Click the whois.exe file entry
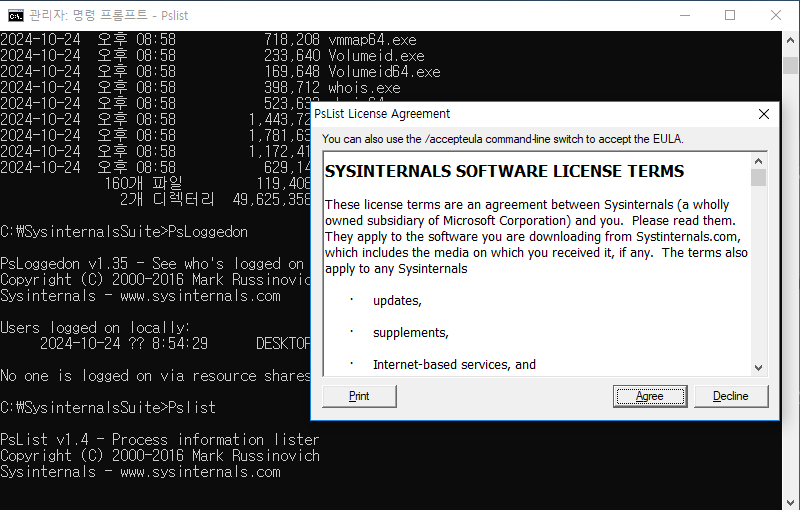The image size is (800, 510). pyautogui.click(x=364, y=88)
